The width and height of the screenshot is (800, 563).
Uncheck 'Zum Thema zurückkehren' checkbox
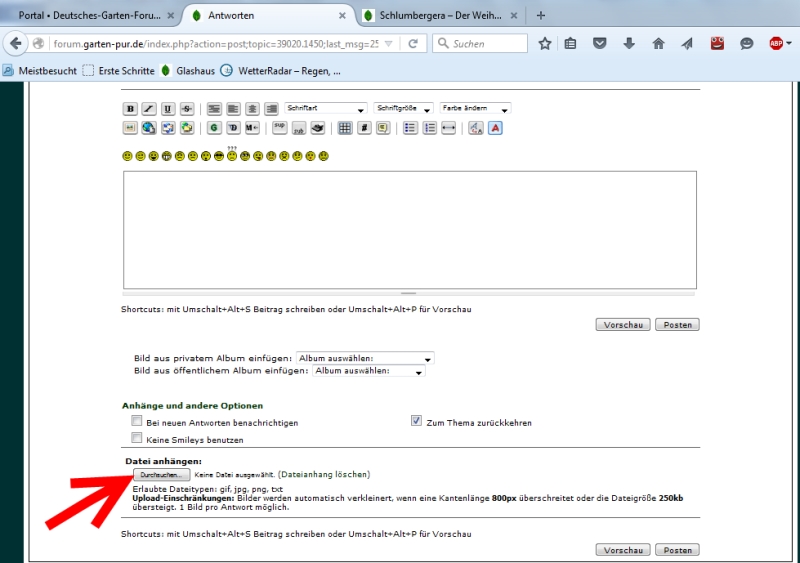click(x=417, y=422)
